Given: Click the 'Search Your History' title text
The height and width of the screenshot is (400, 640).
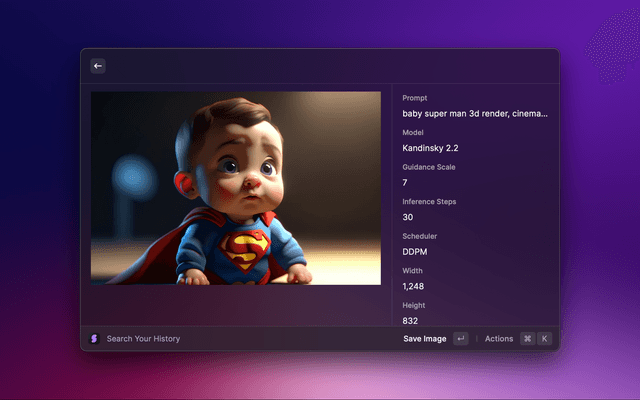Looking at the screenshot, I should tap(143, 339).
